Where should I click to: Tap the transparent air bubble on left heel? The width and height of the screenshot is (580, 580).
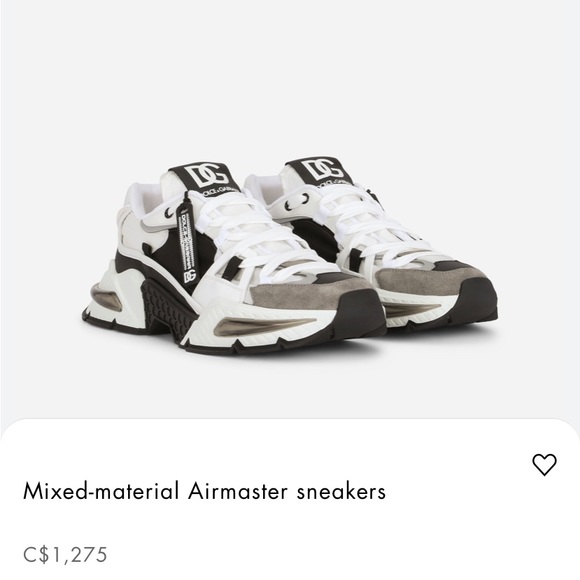click(x=105, y=297)
